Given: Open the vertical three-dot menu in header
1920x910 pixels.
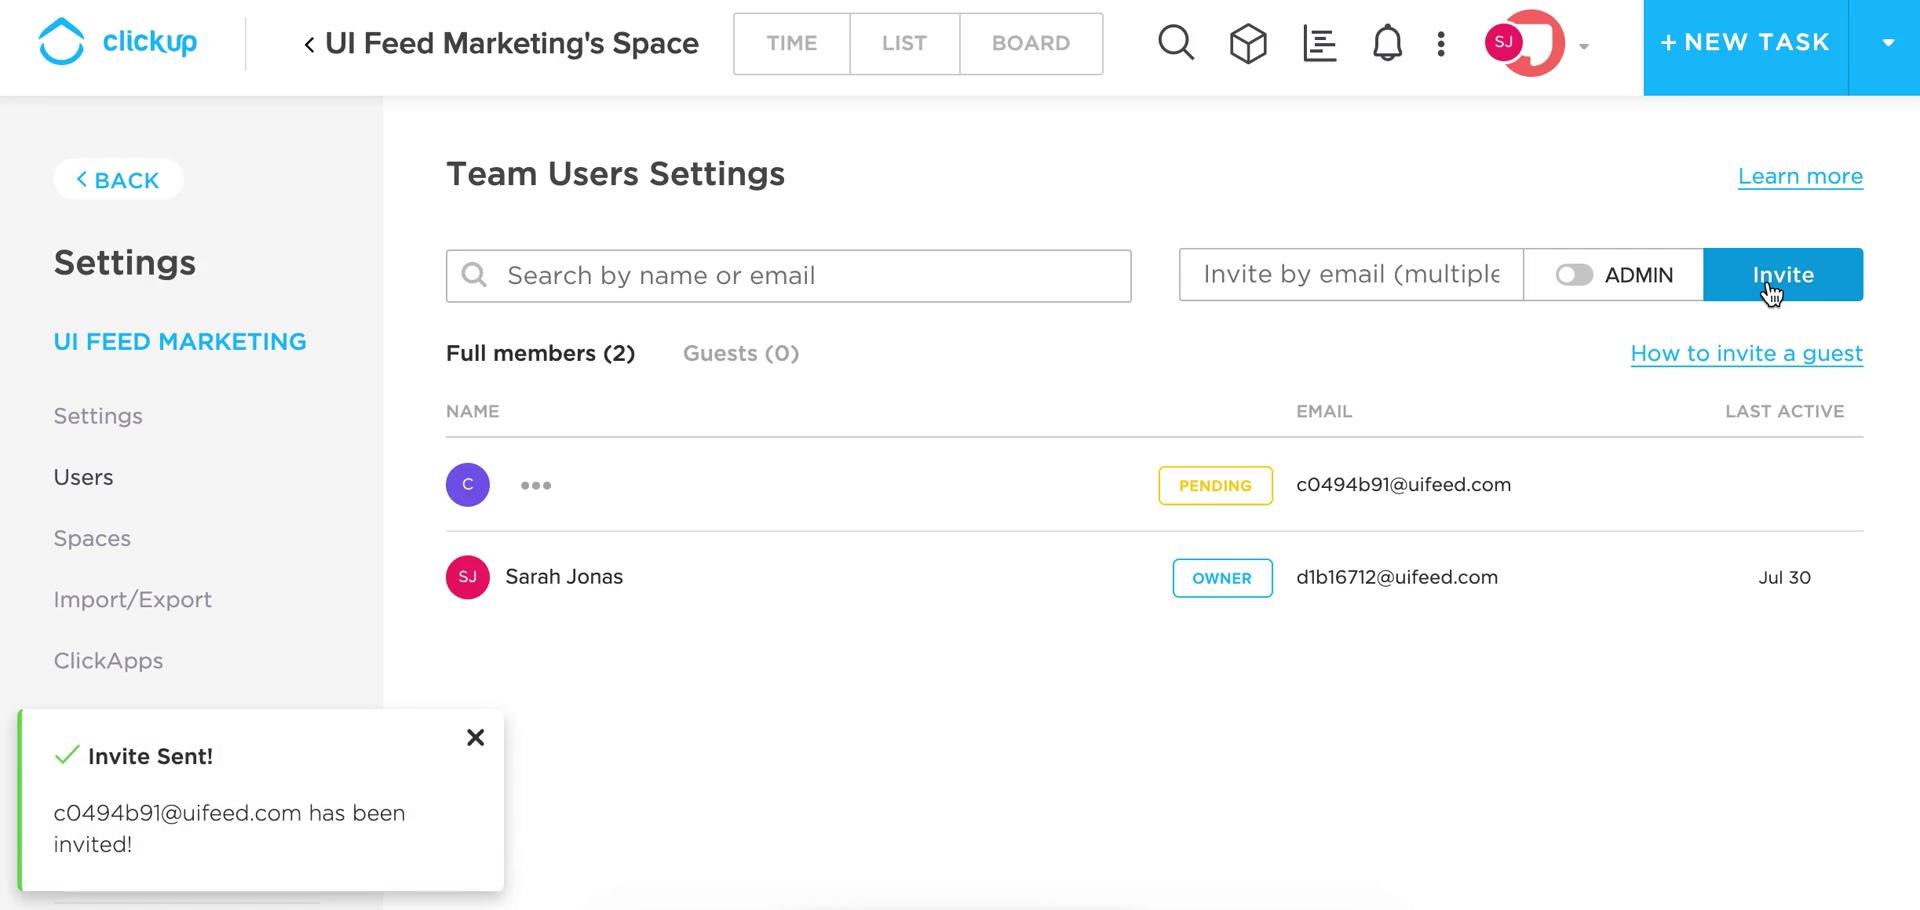Looking at the screenshot, I should (x=1441, y=43).
